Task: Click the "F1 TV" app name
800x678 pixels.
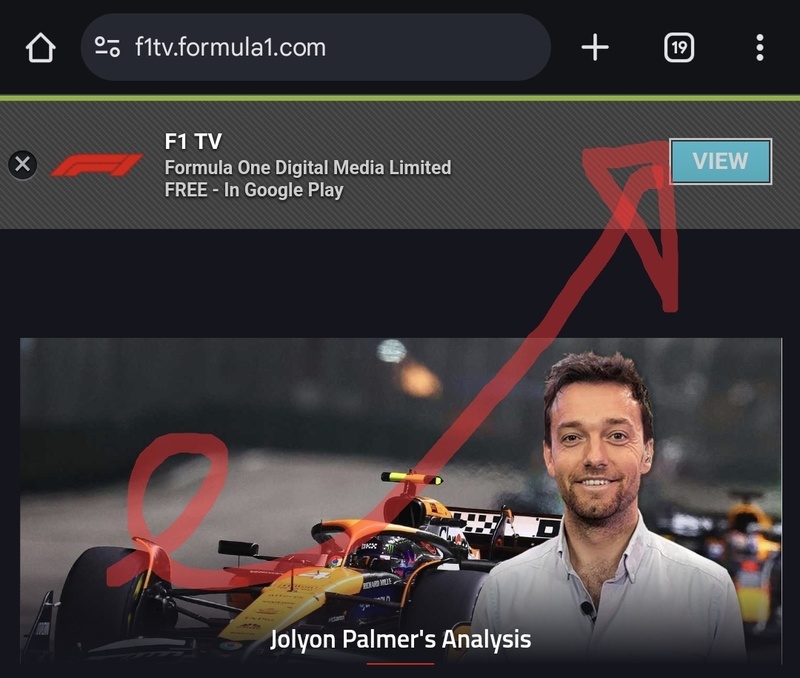Action: click(x=193, y=142)
